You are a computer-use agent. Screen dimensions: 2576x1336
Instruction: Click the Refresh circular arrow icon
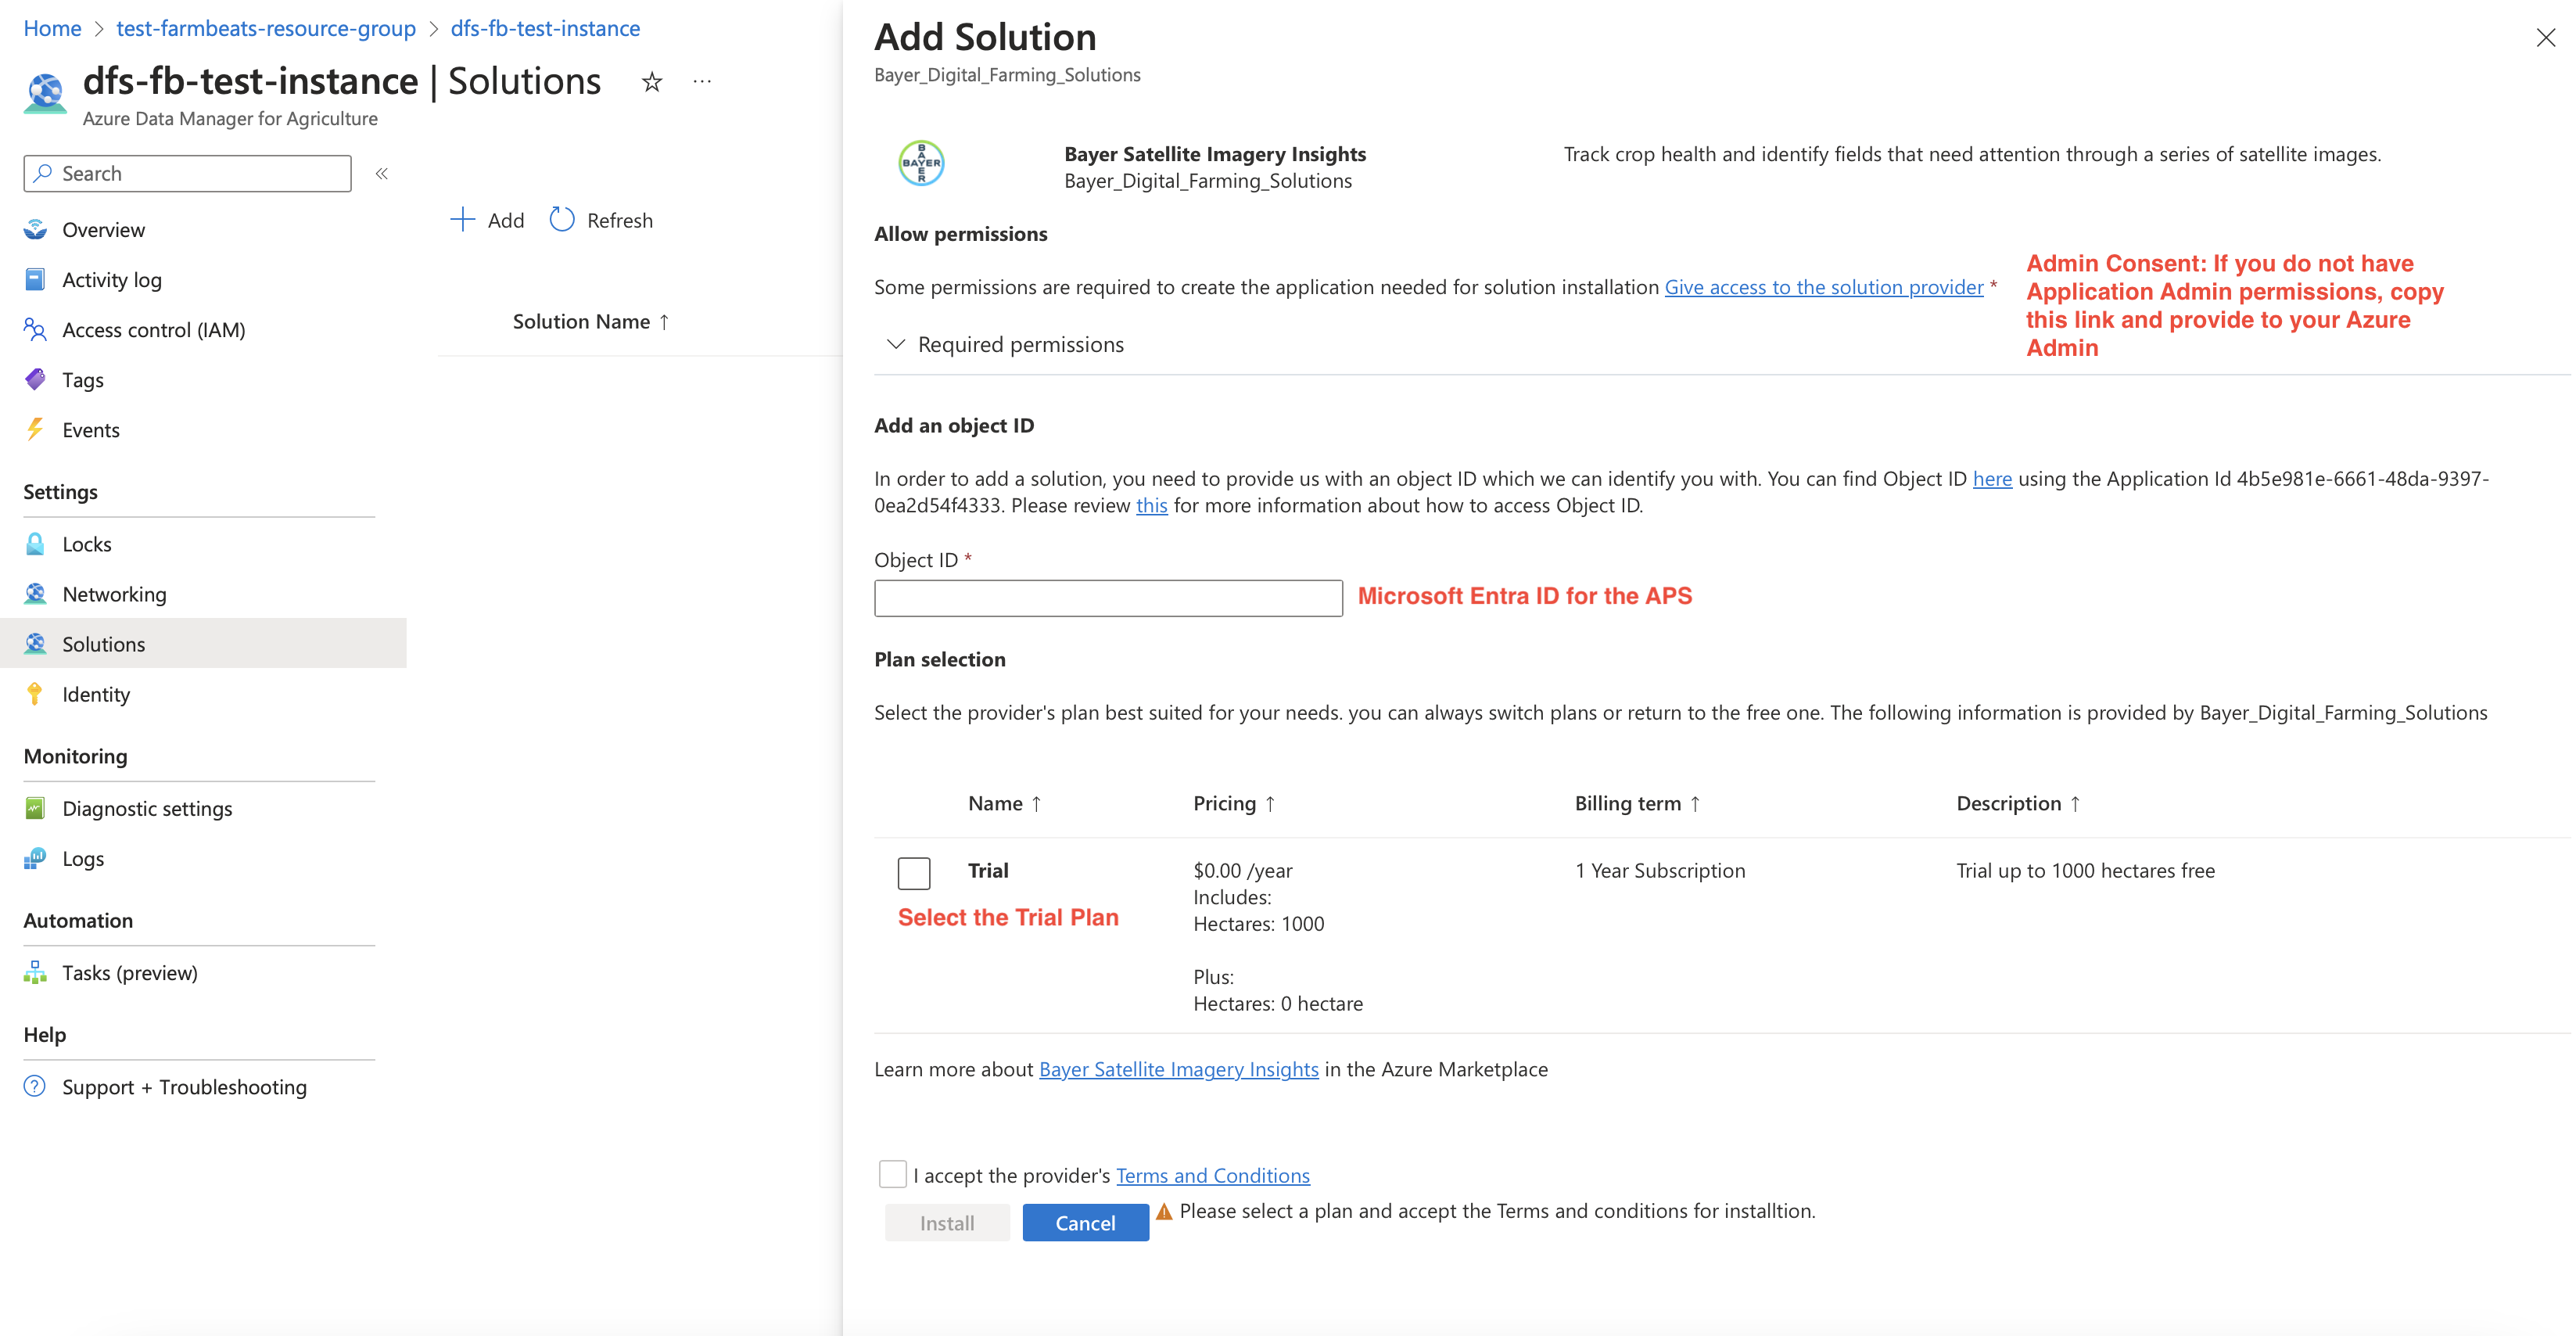(562, 220)
